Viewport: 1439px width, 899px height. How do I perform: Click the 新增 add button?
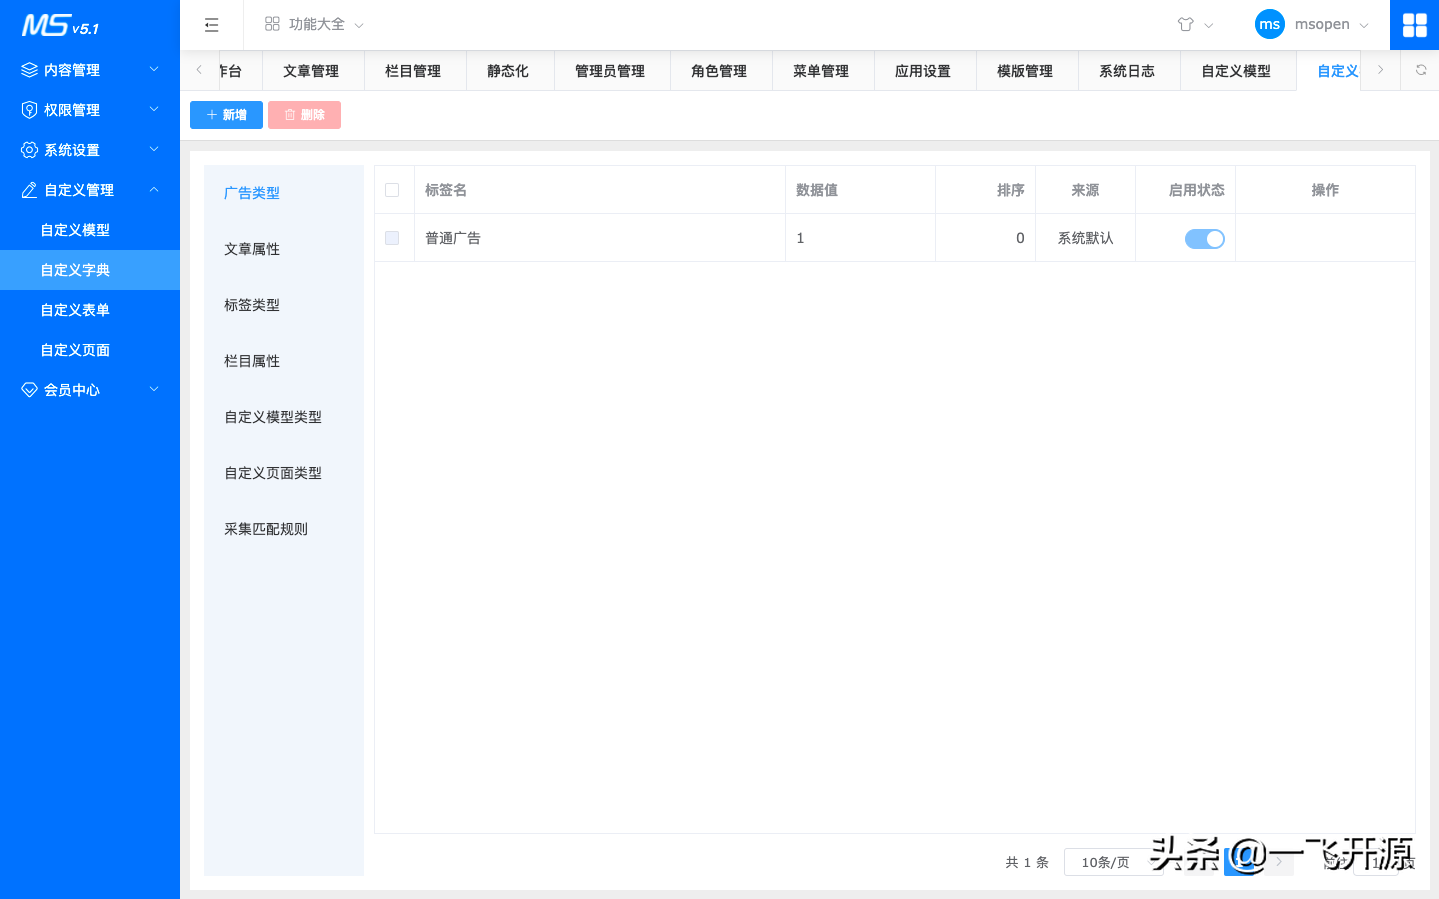(x=226, y=114)
